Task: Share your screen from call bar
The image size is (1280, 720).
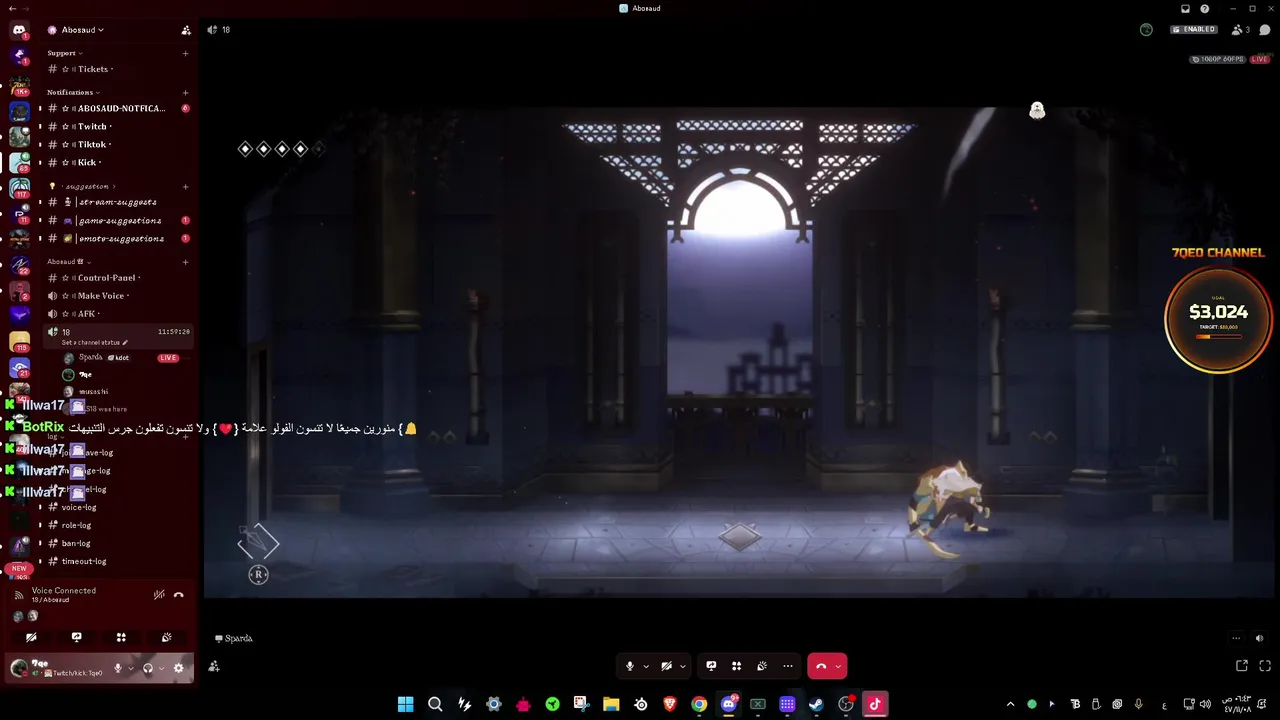Action: click(711, 666)
